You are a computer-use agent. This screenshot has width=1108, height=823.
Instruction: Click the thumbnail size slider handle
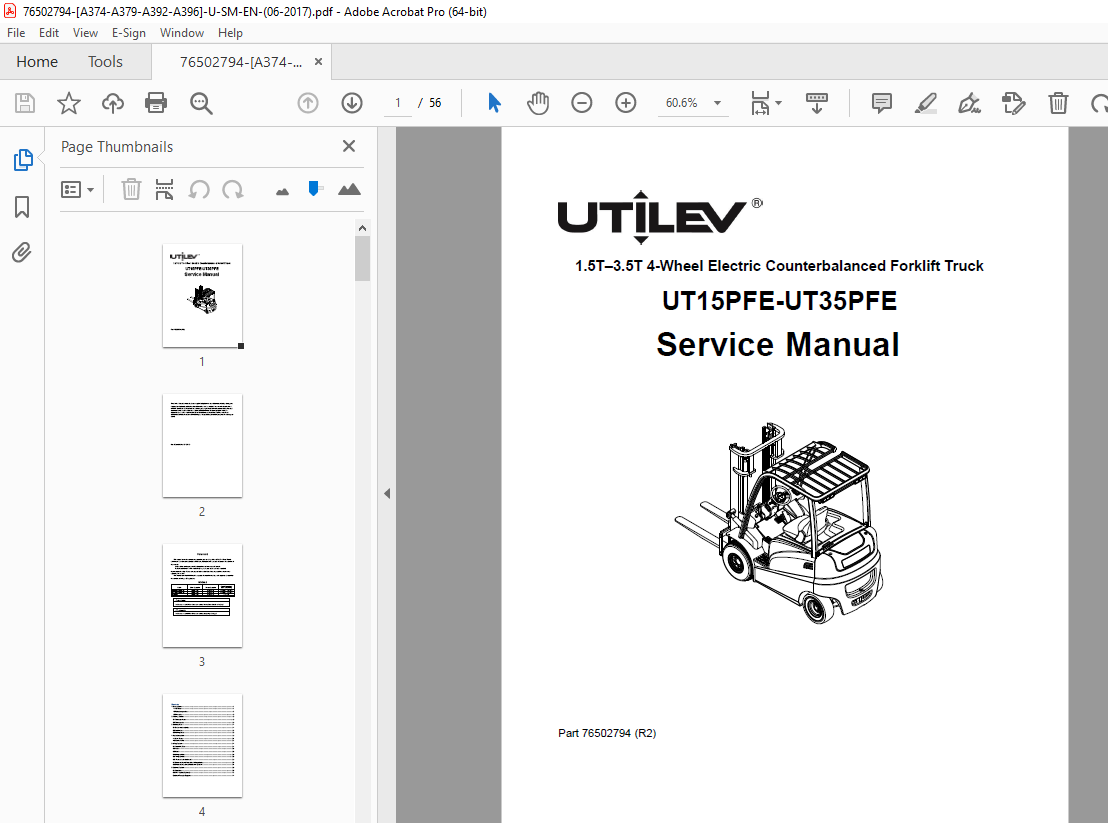click(x=314, y=189)
